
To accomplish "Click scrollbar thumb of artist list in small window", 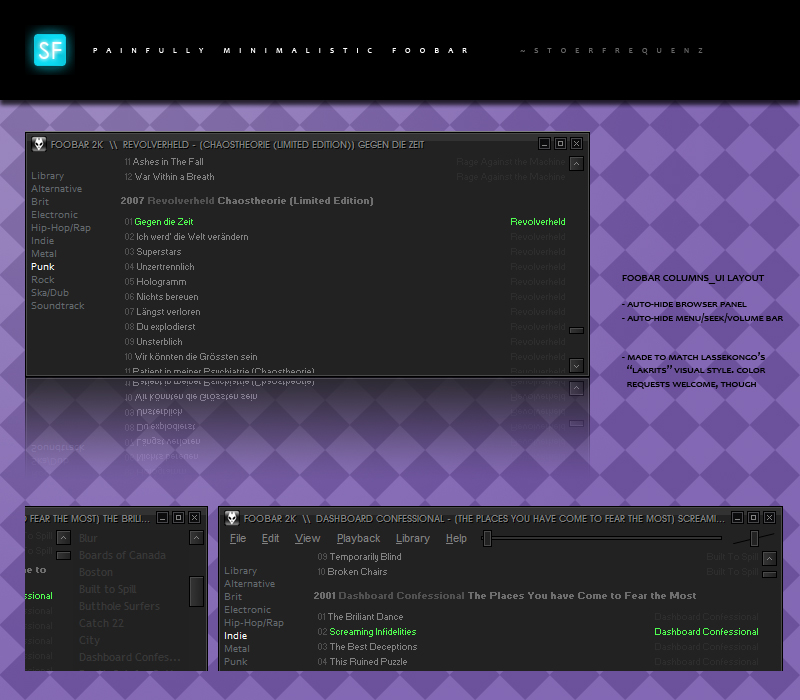I will coord(196,592).
